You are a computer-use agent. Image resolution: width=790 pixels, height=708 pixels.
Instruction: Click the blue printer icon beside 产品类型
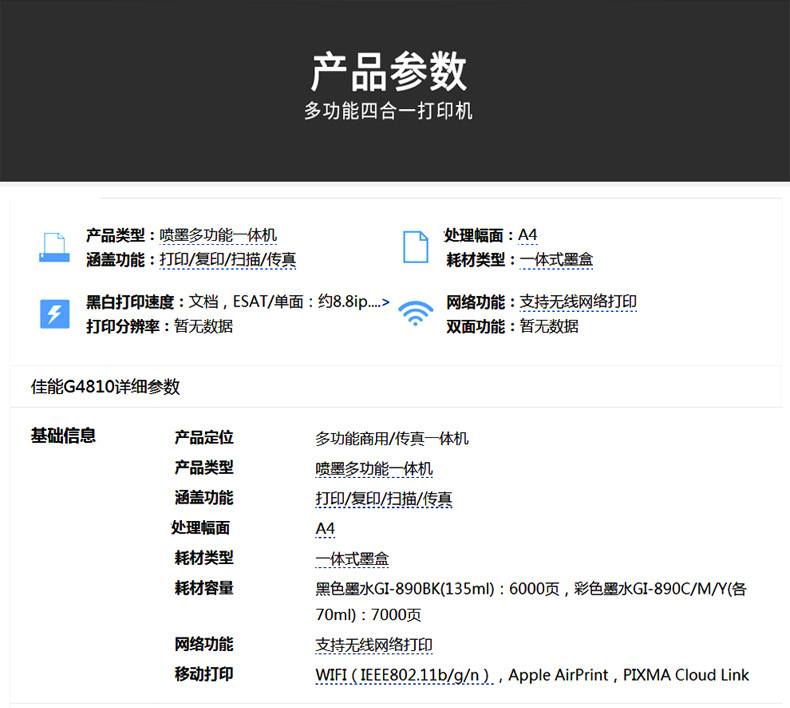click(54, 247)
